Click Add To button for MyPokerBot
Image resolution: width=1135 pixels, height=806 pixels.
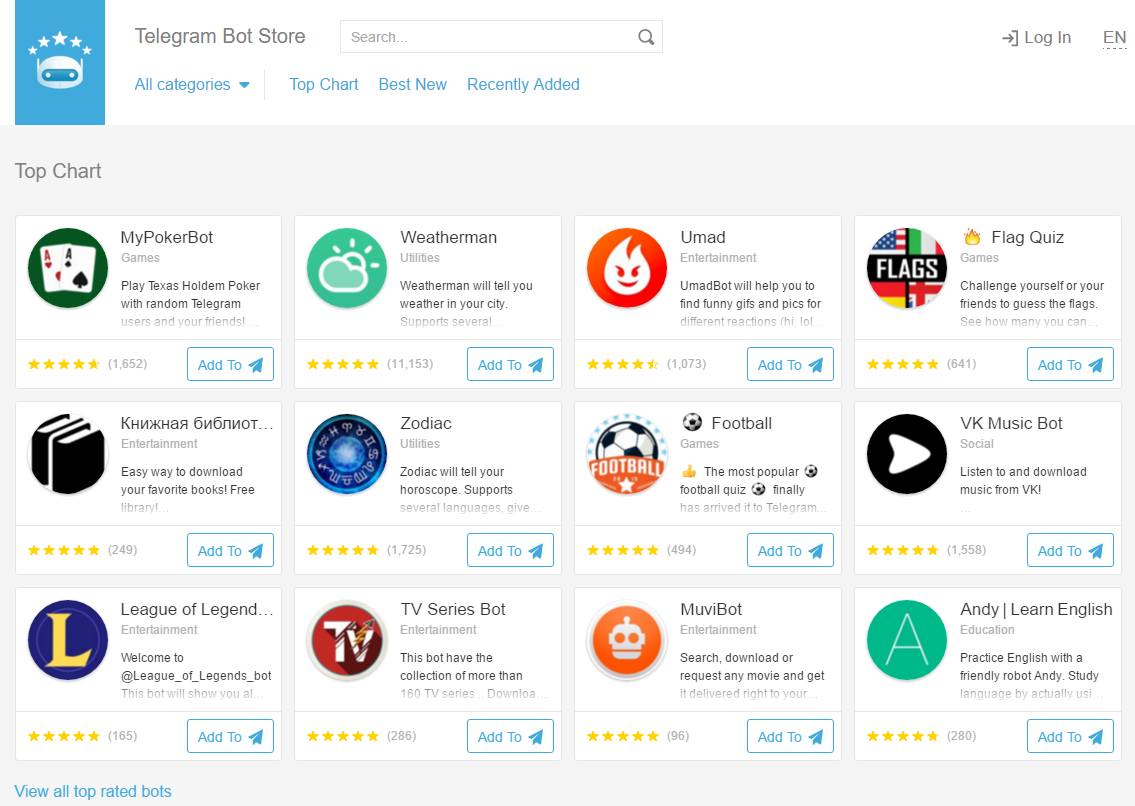click(x=230, y=364)
